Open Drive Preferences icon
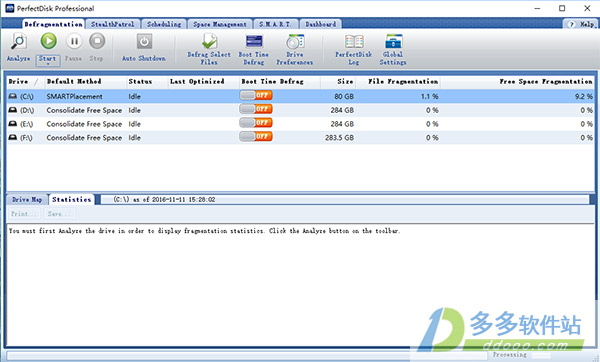Image resolution: width=600 pixels, height=362 pixels. (295, 42)
